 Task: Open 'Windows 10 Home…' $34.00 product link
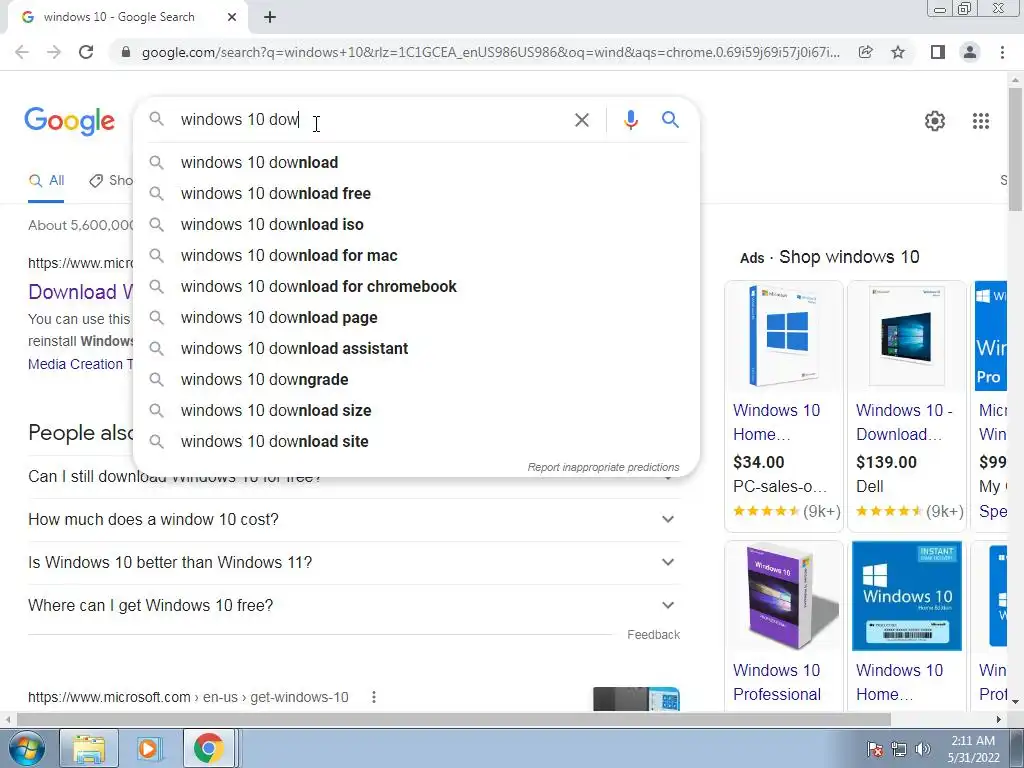coord(776,423)
